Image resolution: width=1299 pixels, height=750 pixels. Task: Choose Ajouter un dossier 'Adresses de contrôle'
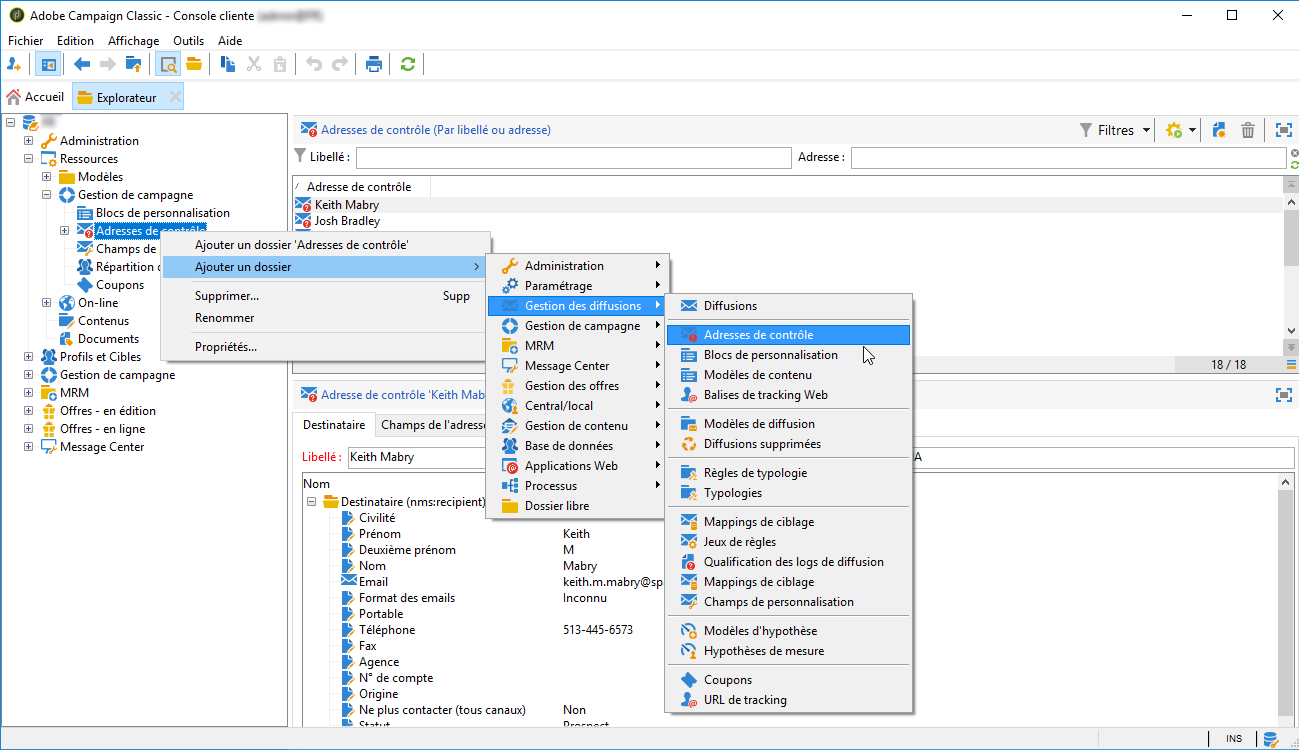[x=326, y=245]
